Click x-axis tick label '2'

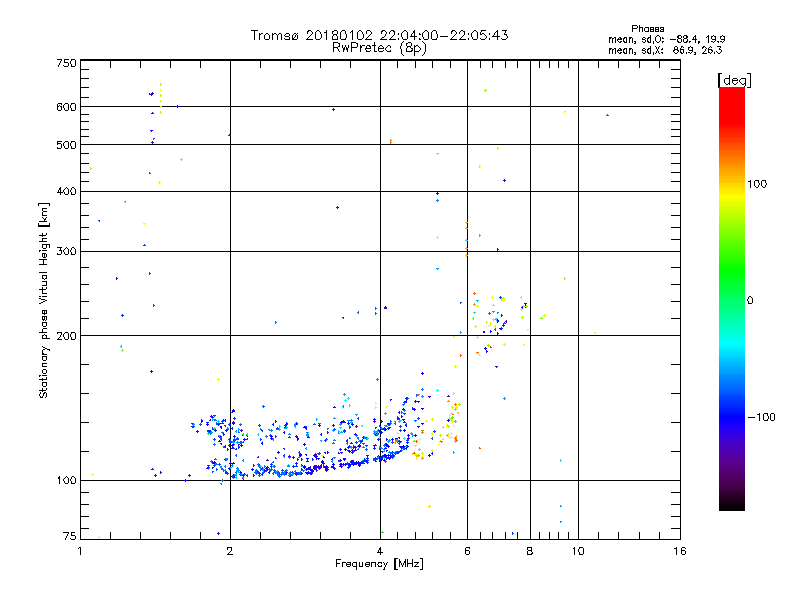230,551
